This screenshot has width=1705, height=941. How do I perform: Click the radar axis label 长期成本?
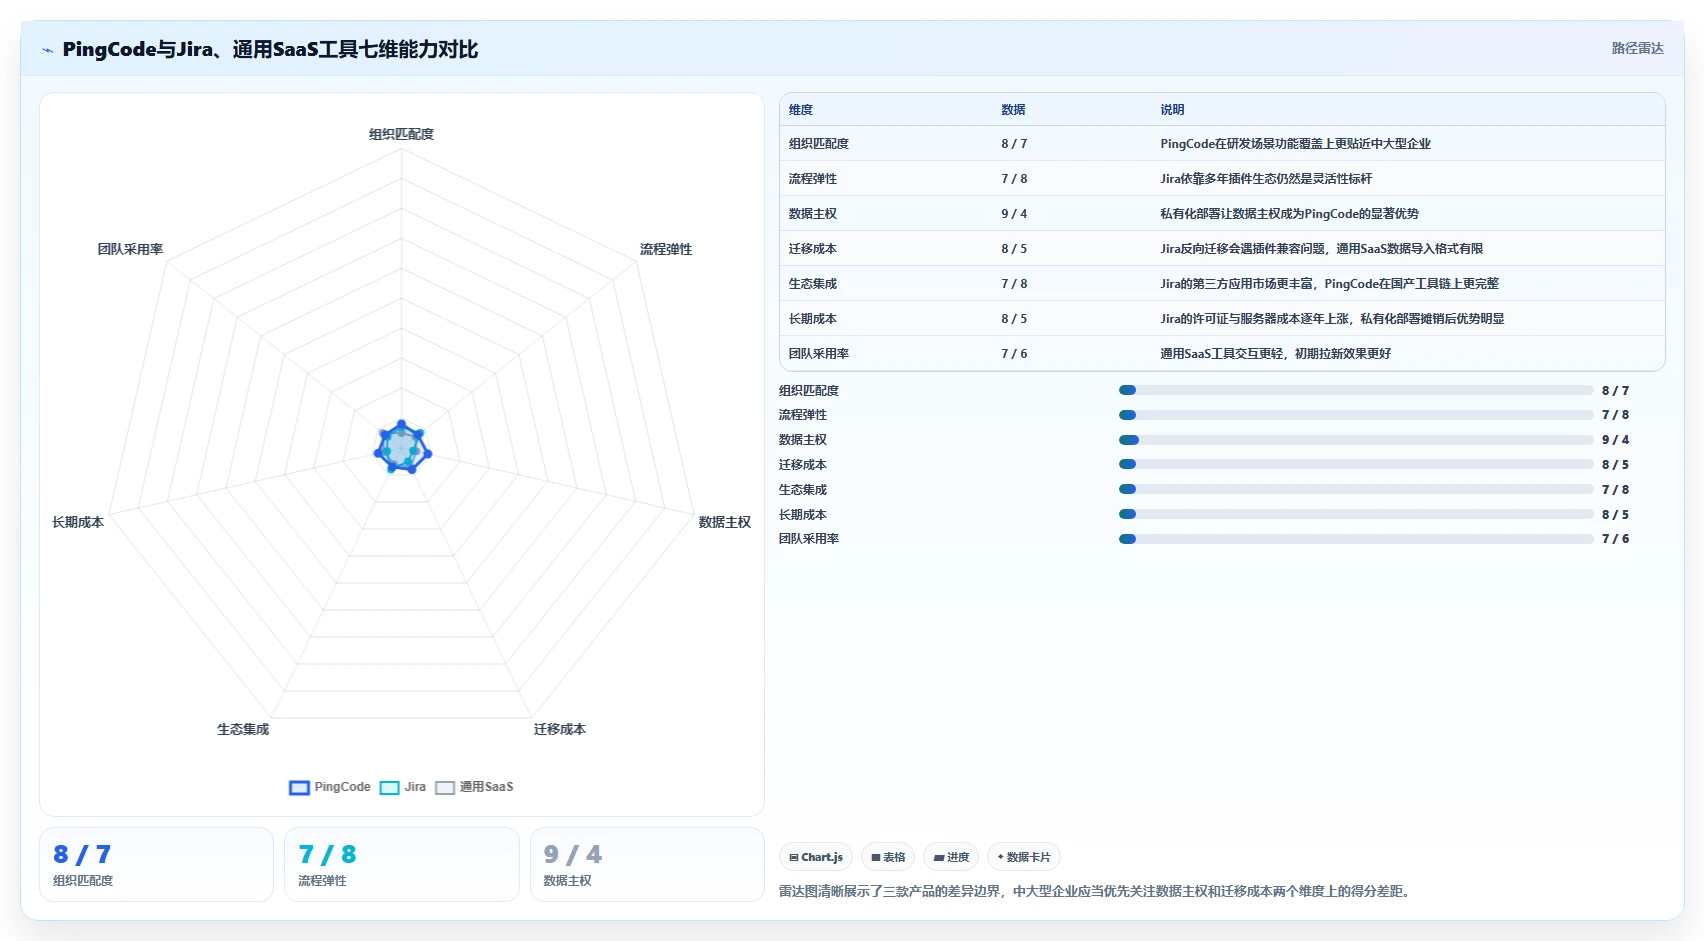click(78, 522)
